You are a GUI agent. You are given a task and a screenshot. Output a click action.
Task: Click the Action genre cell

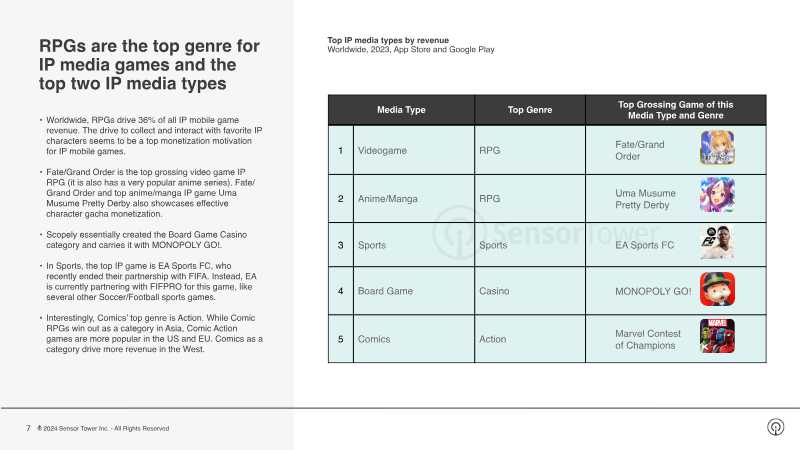(x=493, y=339)
